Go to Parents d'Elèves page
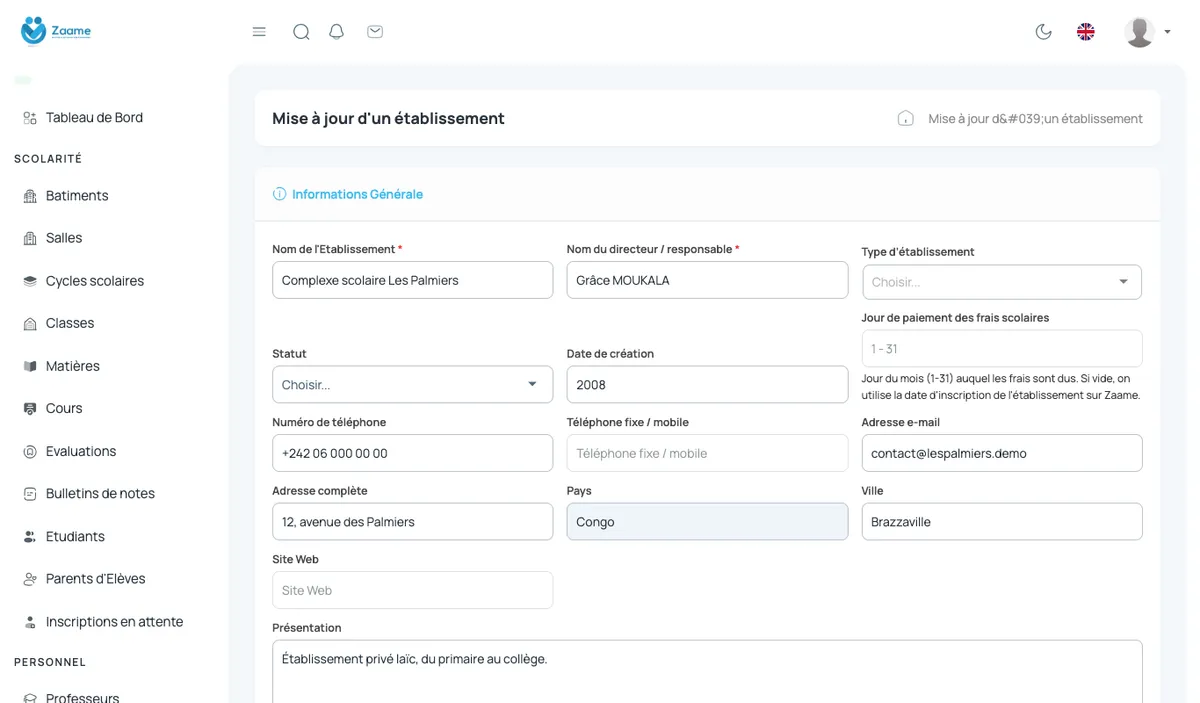The height and width of the screenshot is (703, 1200). tap(95, 579)
